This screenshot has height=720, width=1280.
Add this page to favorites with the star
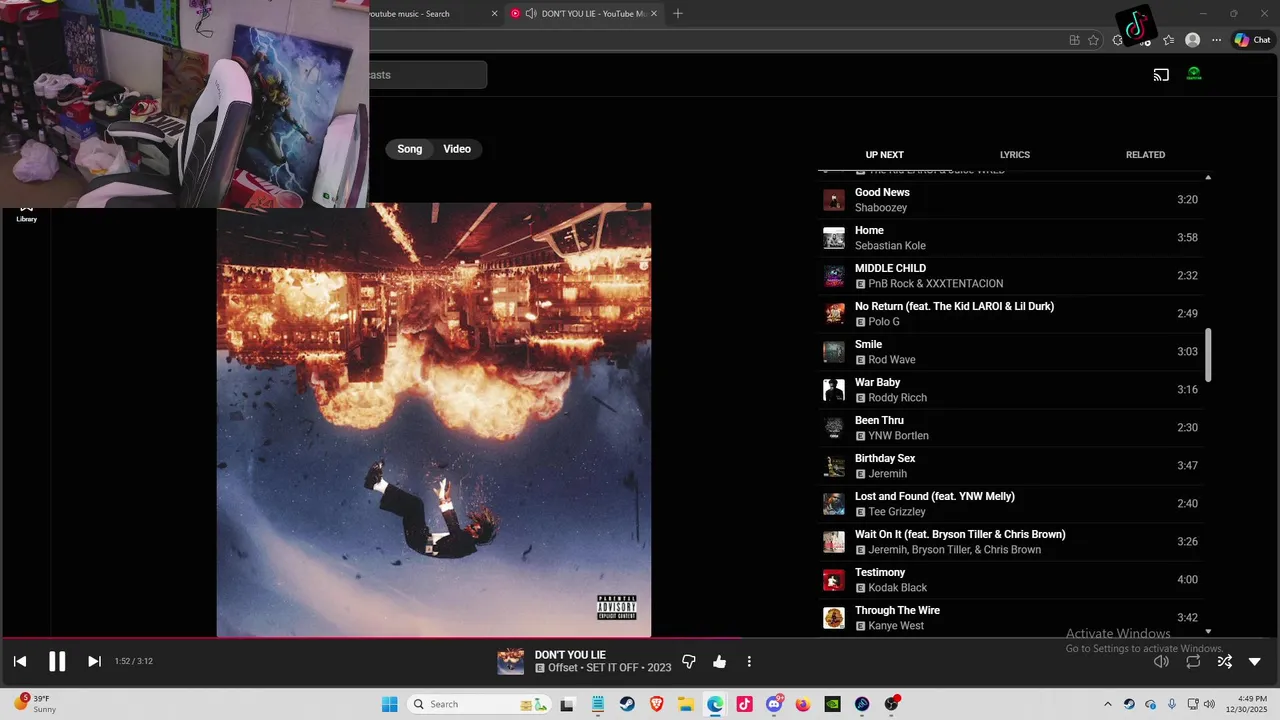click(1093, 40)
